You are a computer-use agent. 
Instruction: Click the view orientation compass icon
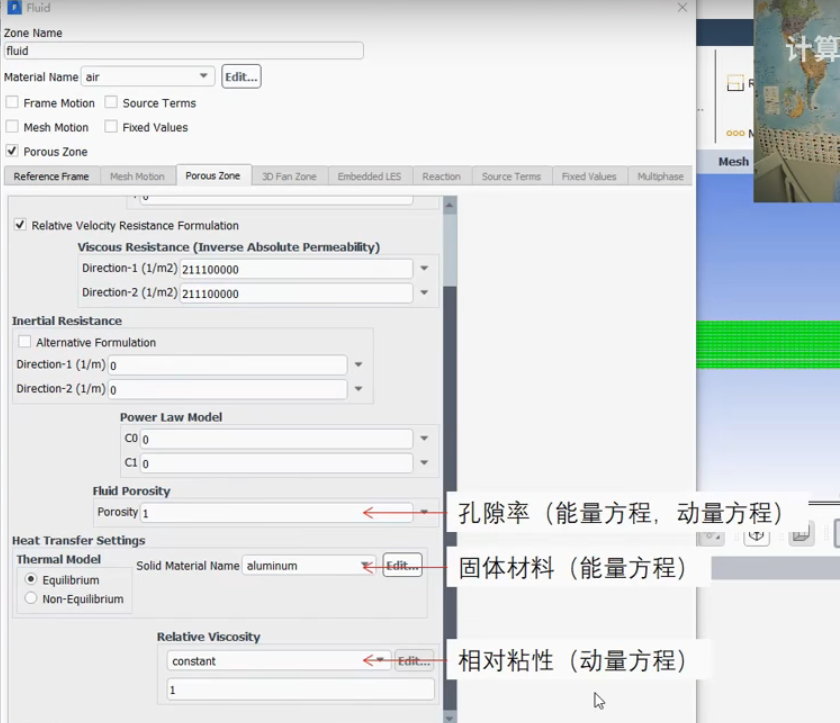click(x=756, y=536)
